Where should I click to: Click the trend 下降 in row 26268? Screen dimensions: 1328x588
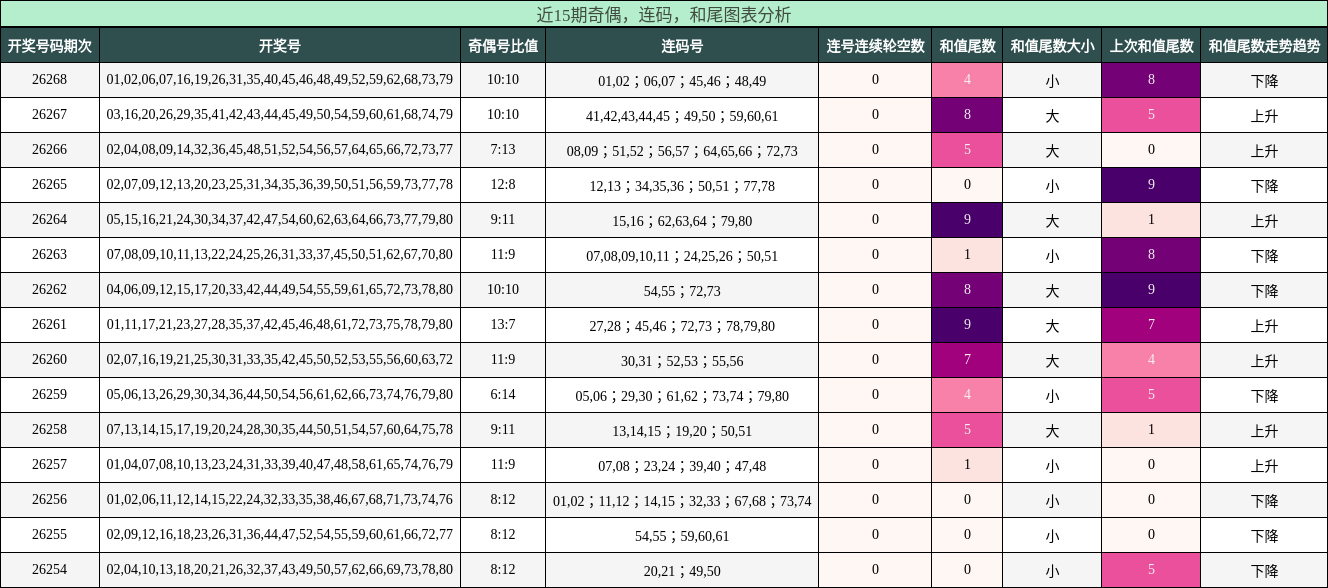point(1264,81)
